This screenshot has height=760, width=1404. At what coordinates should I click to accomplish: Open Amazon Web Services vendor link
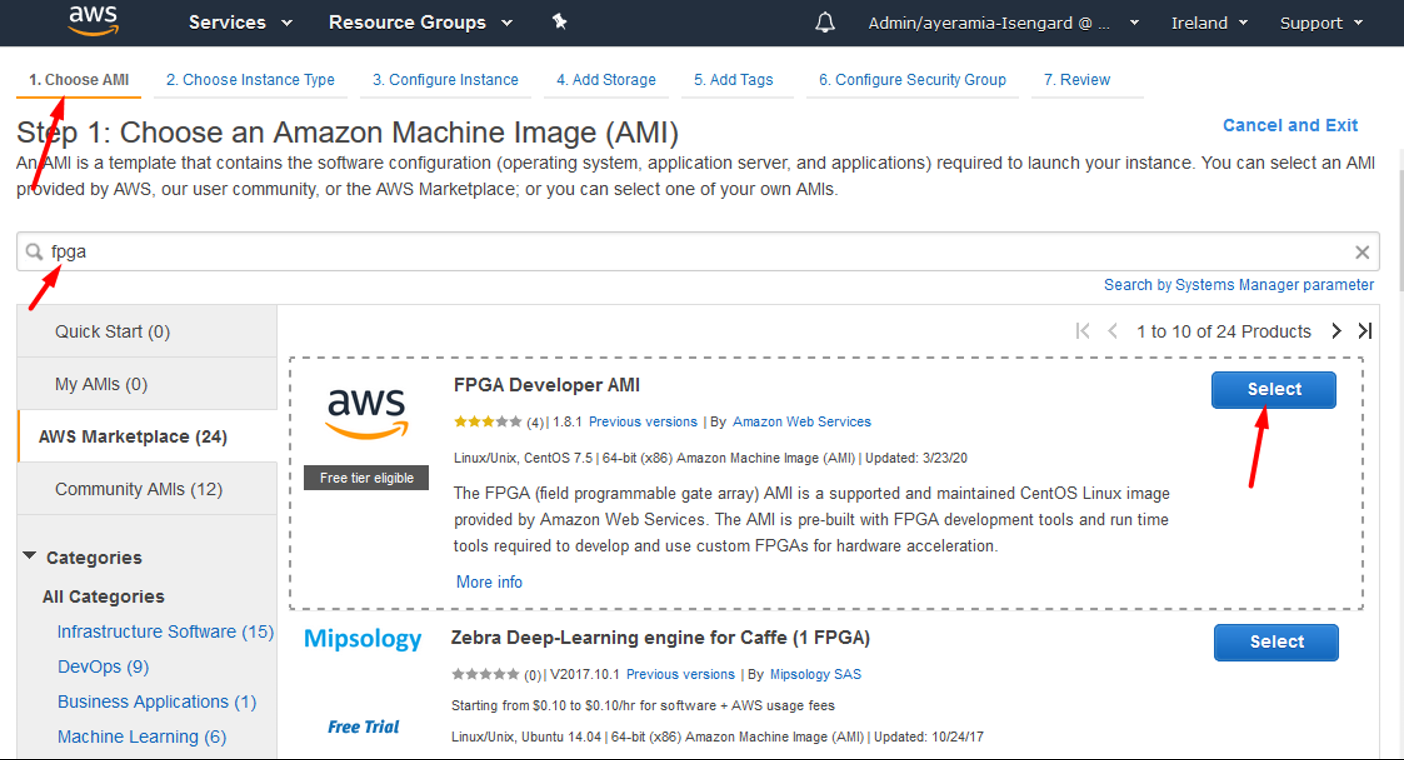pos(802,422)
